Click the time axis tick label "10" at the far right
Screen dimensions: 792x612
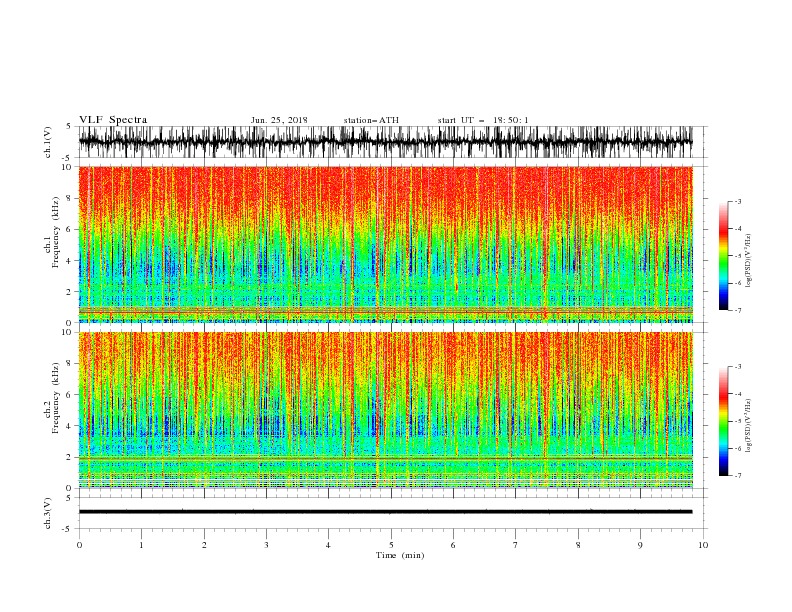point(703,546)
